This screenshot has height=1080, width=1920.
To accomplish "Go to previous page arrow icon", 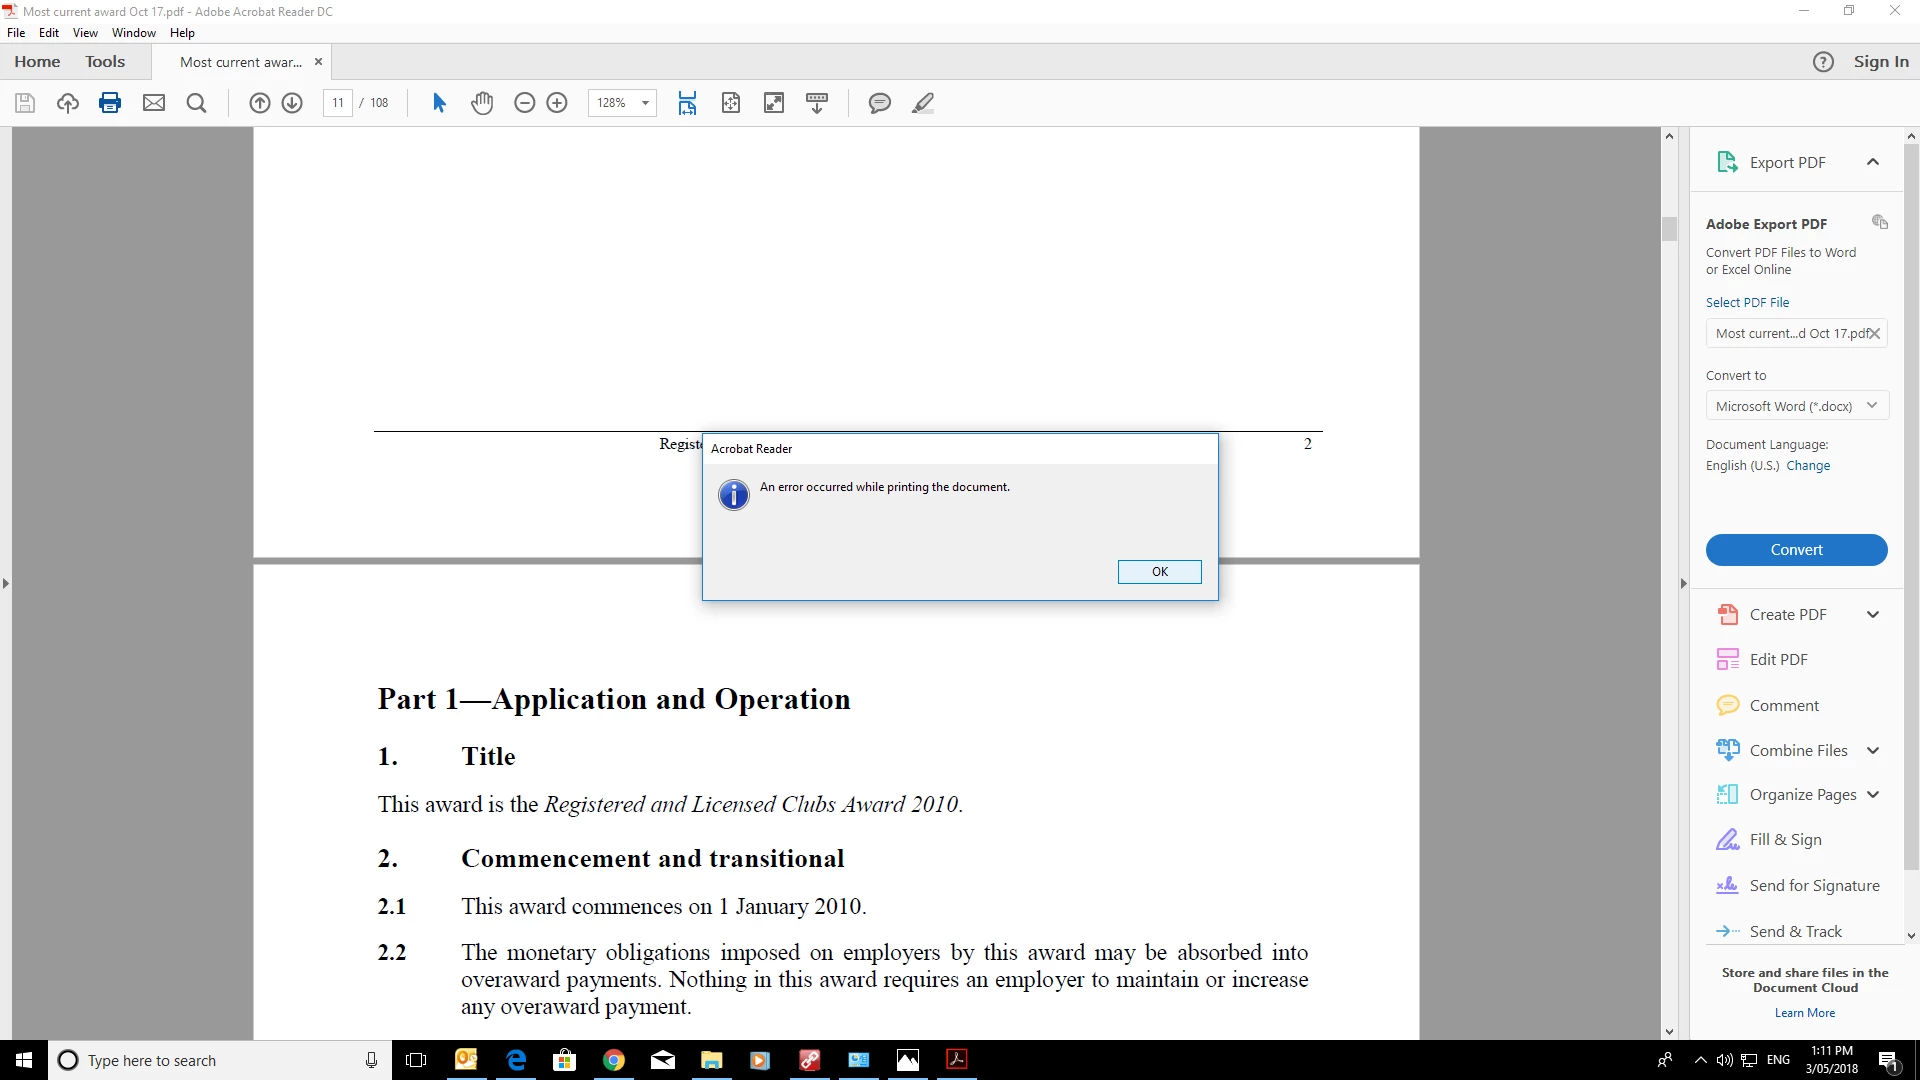I will coord(259,103).
